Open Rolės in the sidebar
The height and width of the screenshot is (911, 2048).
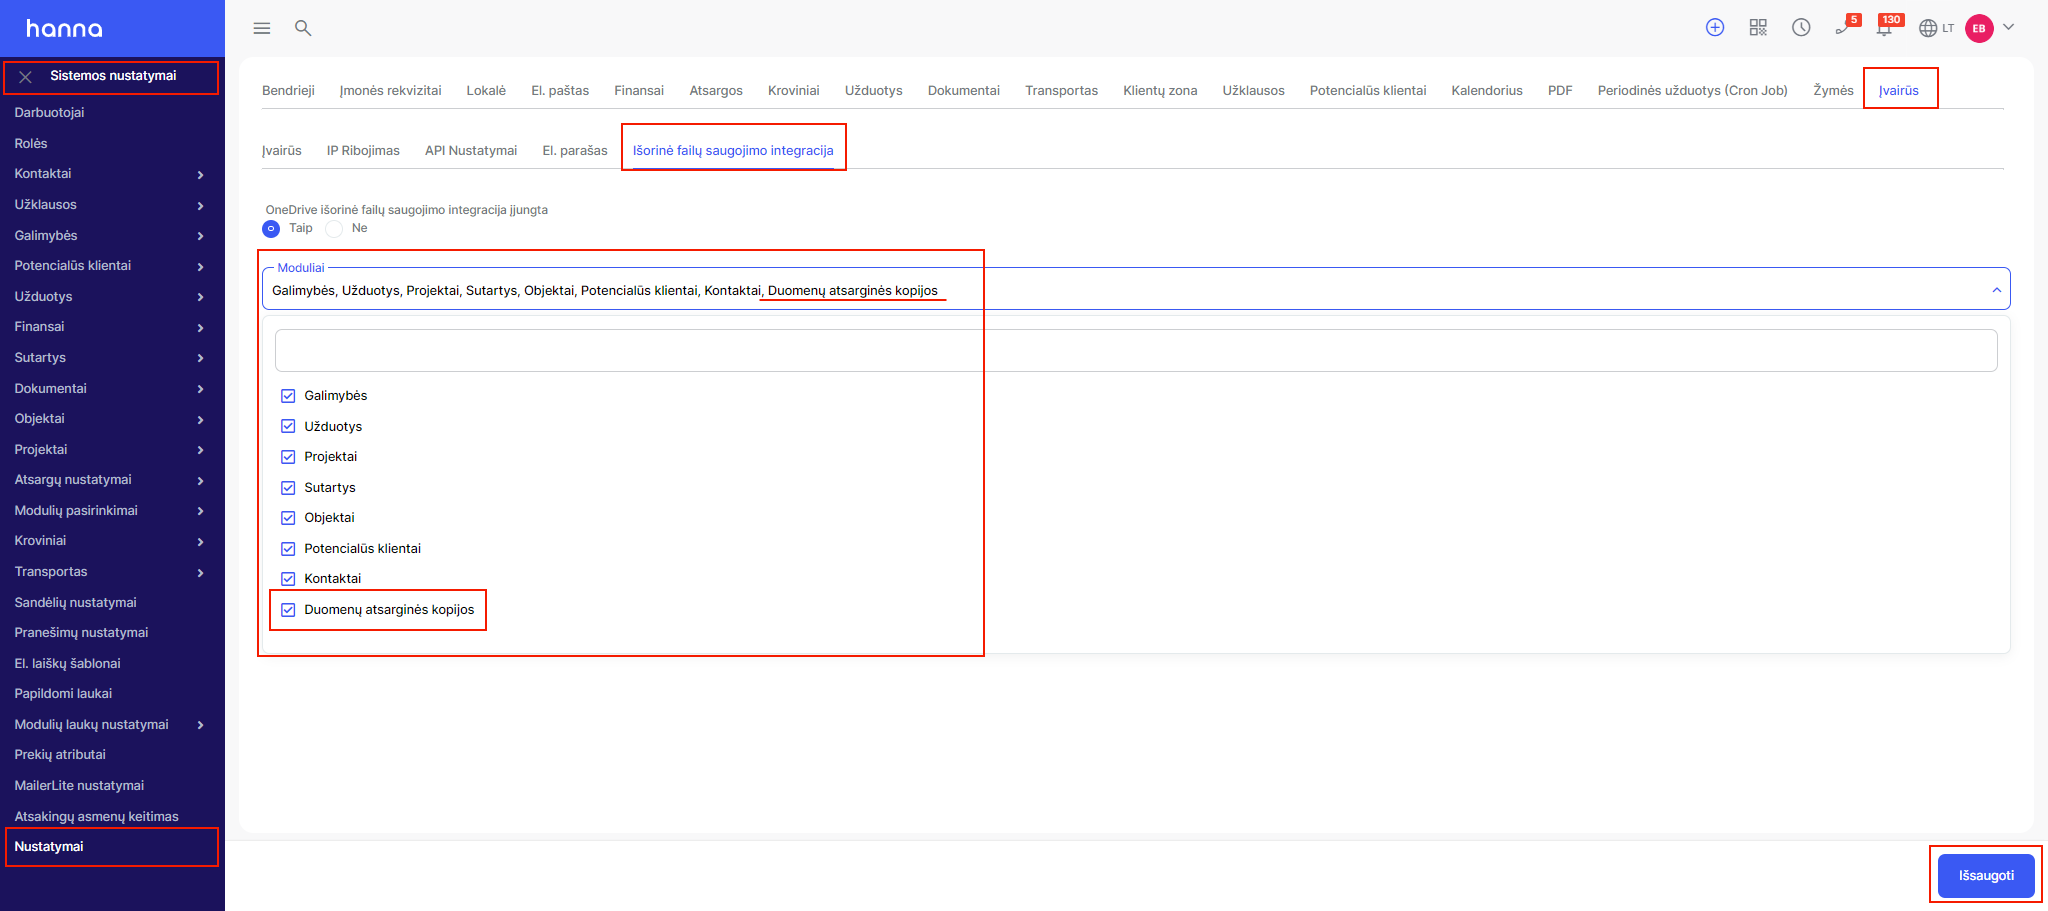tap(31, 144)
